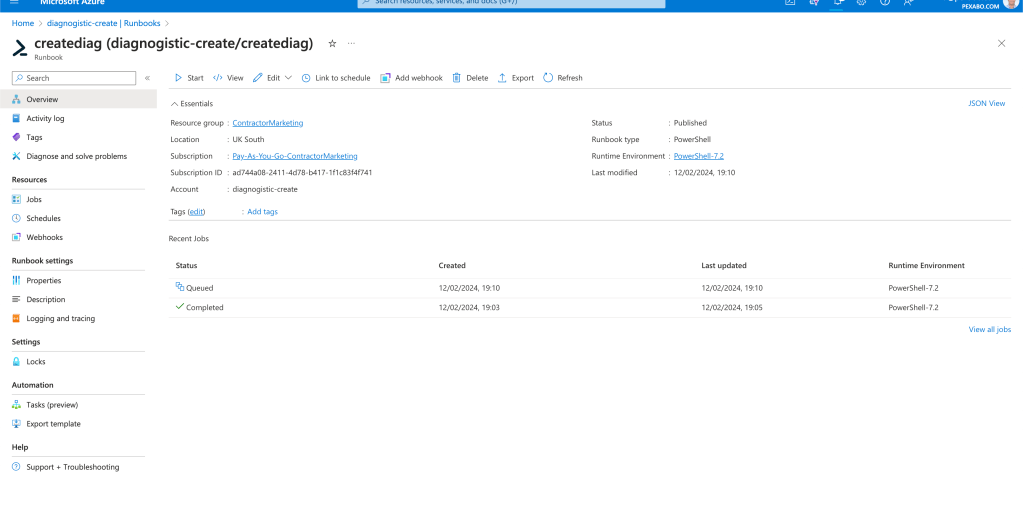Image resolution: width=1023 pixels, height=509 pixels.
Task: Click the sidebar Search field
Action: [74, 78]
